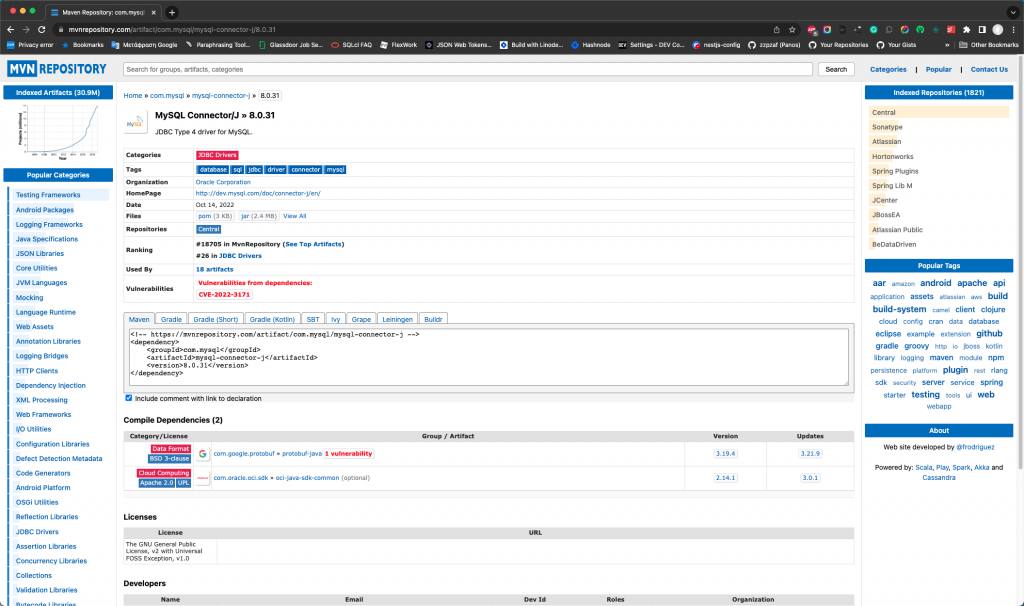This screenshot has width=1024, height=606.
Task: Open the Grammarly extension icon
Action: click(873, 29)
